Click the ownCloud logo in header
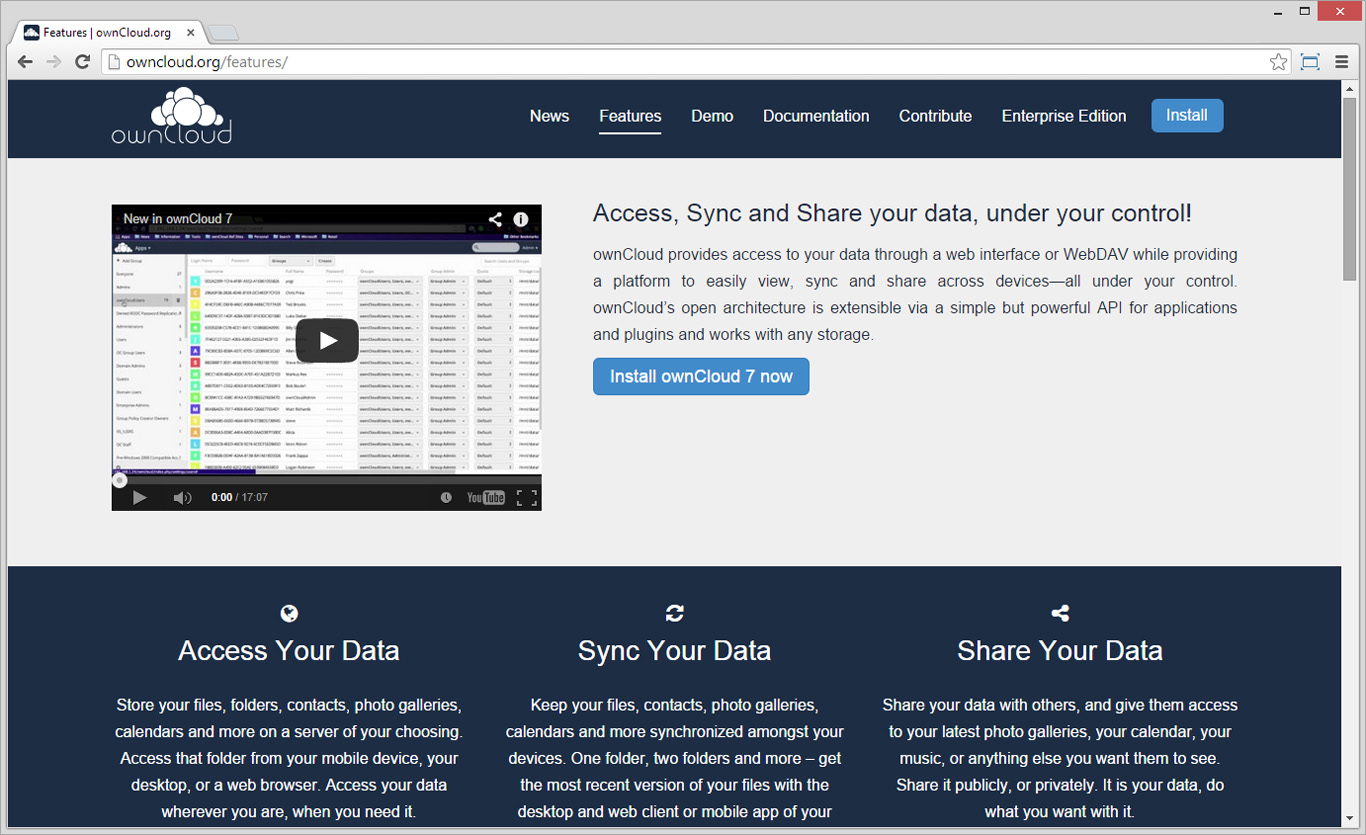This screenshot has height=835, width=1366. coord(171,116)
